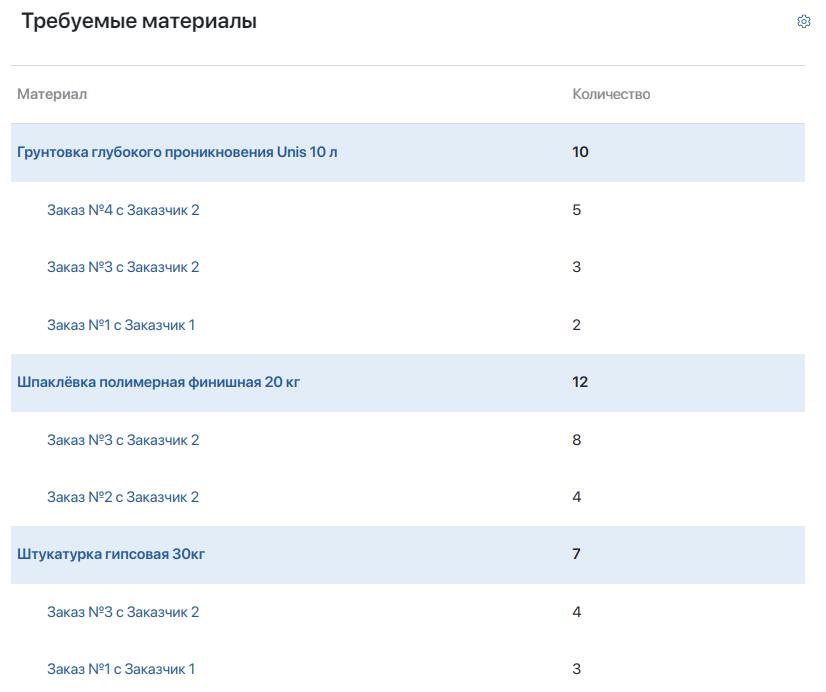Open Заказ №3 under Шпаклёвка material
Viewport: 826px width, 692px height.
pos(123,440)
